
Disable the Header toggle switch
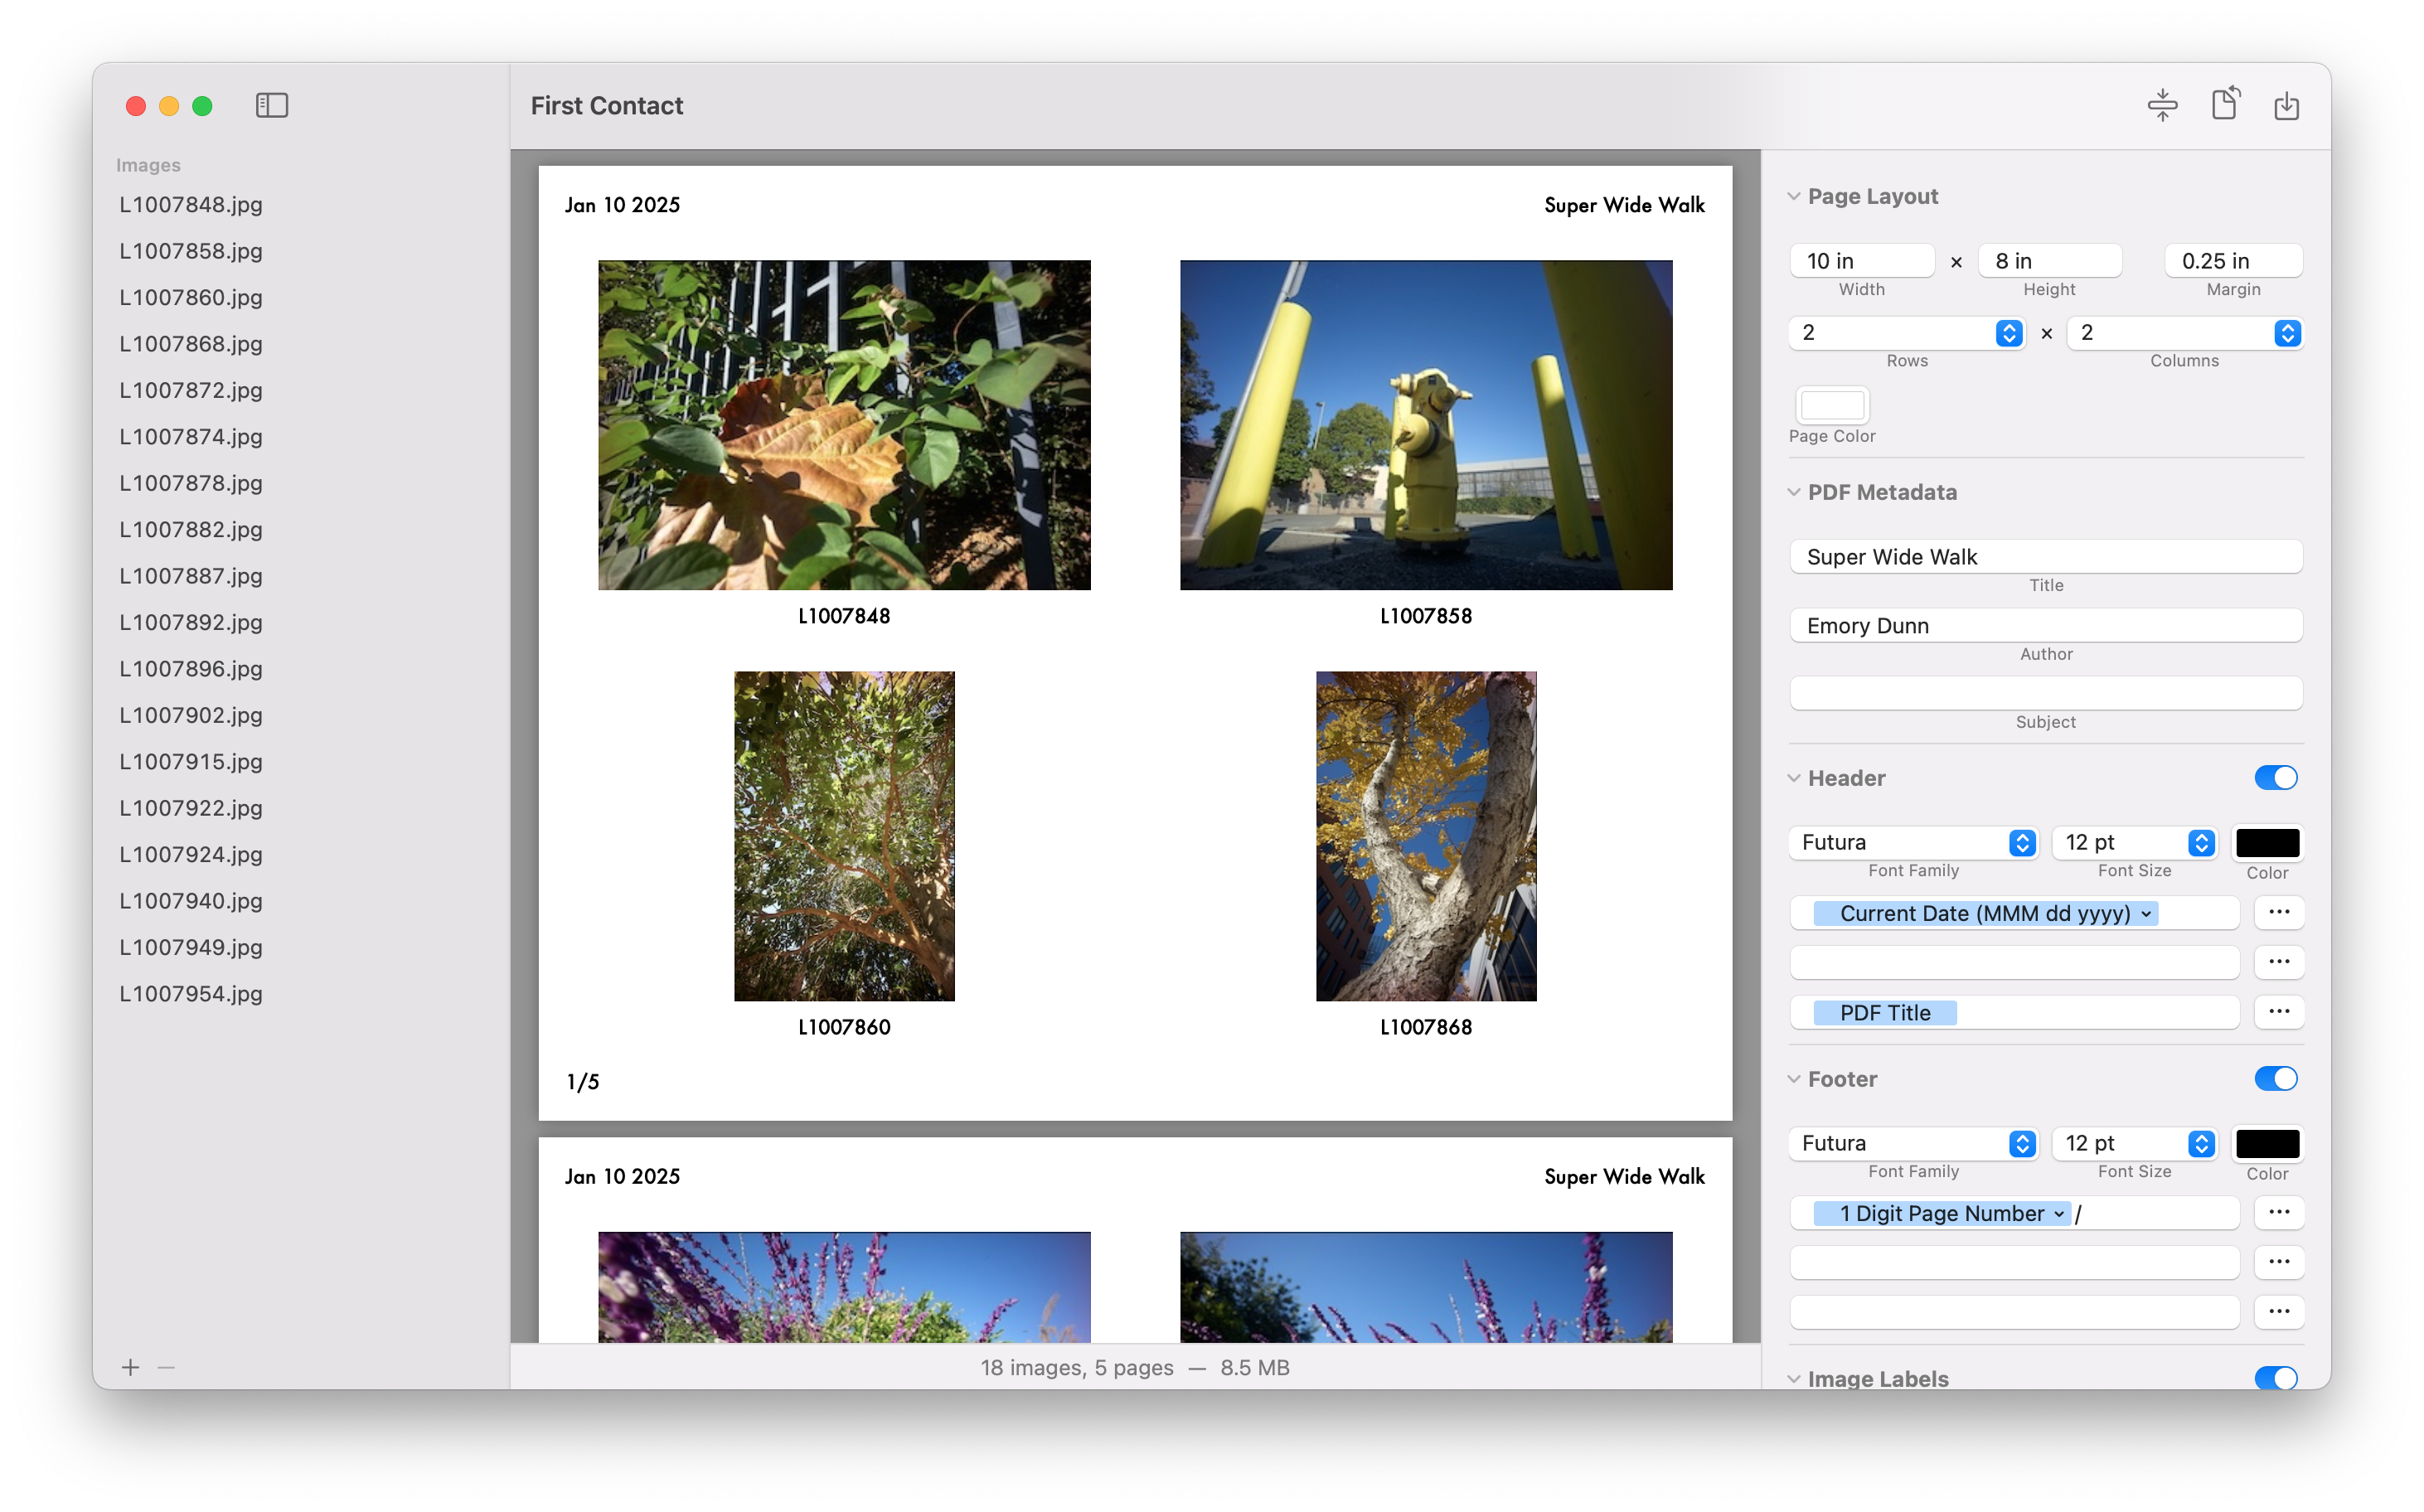point(2275,778)
